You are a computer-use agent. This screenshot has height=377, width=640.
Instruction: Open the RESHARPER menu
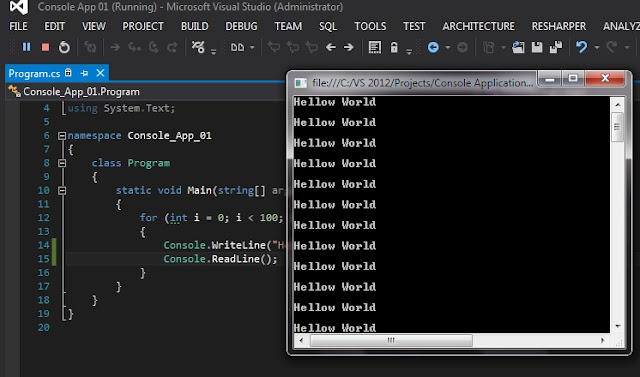(x=558, y=26)
